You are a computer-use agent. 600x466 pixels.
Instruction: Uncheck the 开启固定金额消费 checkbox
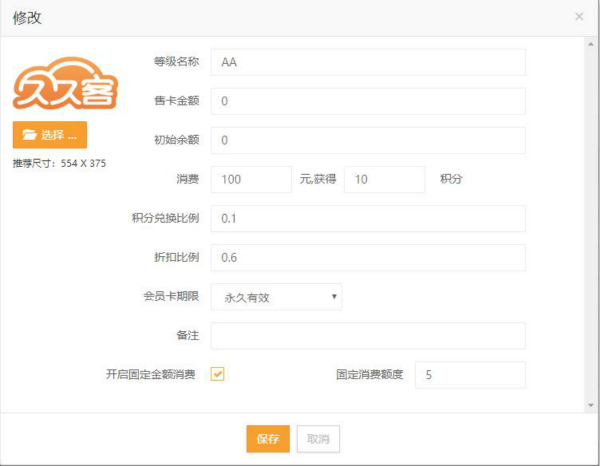click(x=218, y=374)
